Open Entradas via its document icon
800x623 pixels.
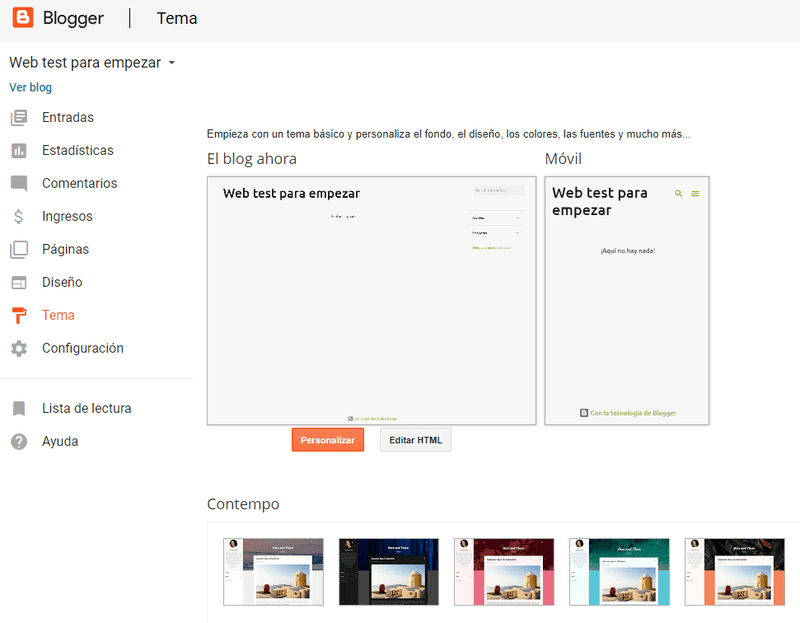pyautogui.click(x=19, y=118)
